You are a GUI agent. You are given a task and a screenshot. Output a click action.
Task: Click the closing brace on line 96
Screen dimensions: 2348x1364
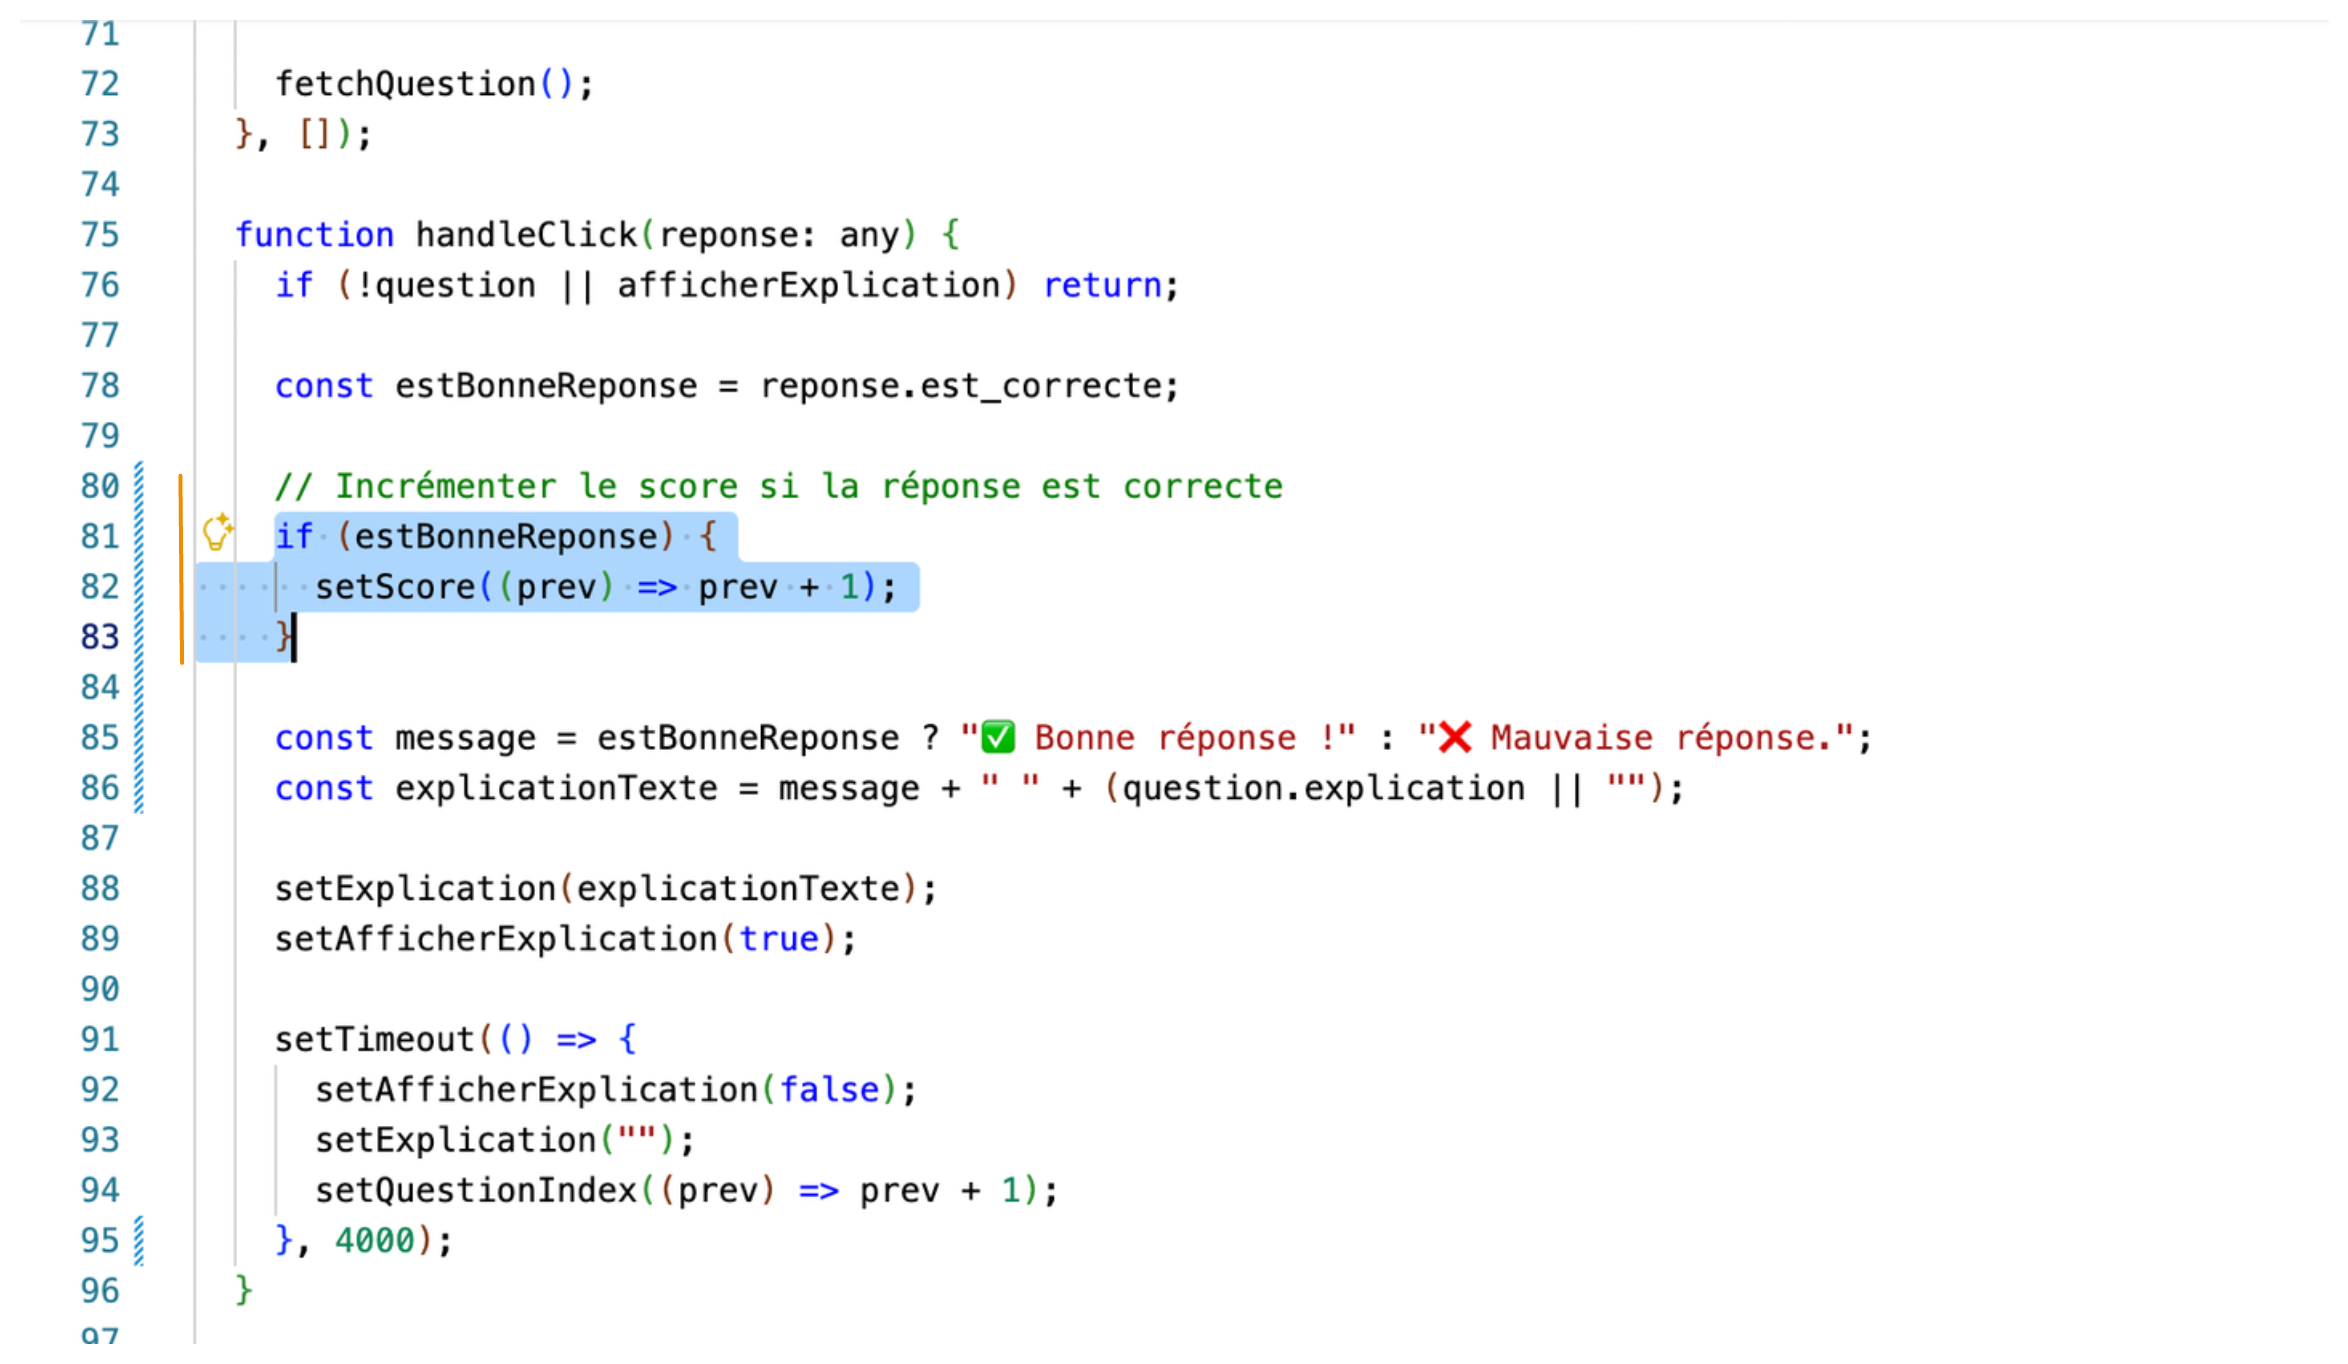tap(244, 1291)
